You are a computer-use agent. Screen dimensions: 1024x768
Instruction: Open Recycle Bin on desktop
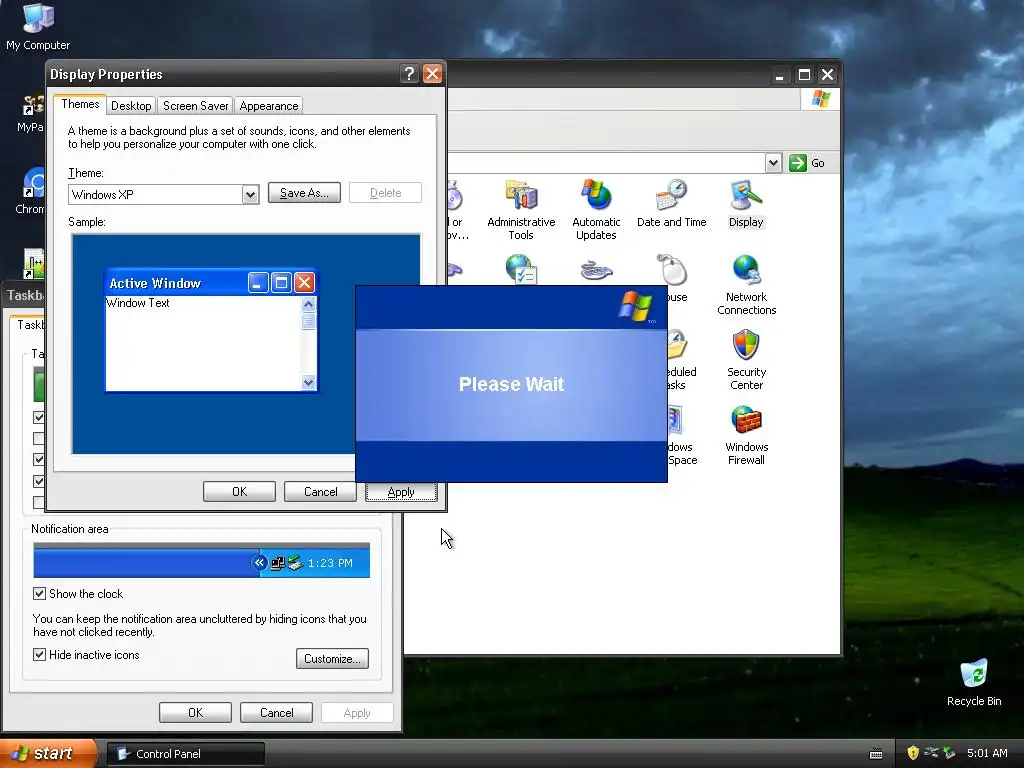(x=974, y=682)
